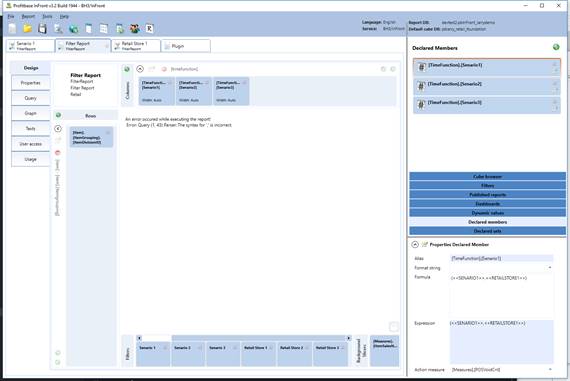The height and width of the screenshot is (381, 570).
Task: Open the Help menu
Action: coord(64,16)
